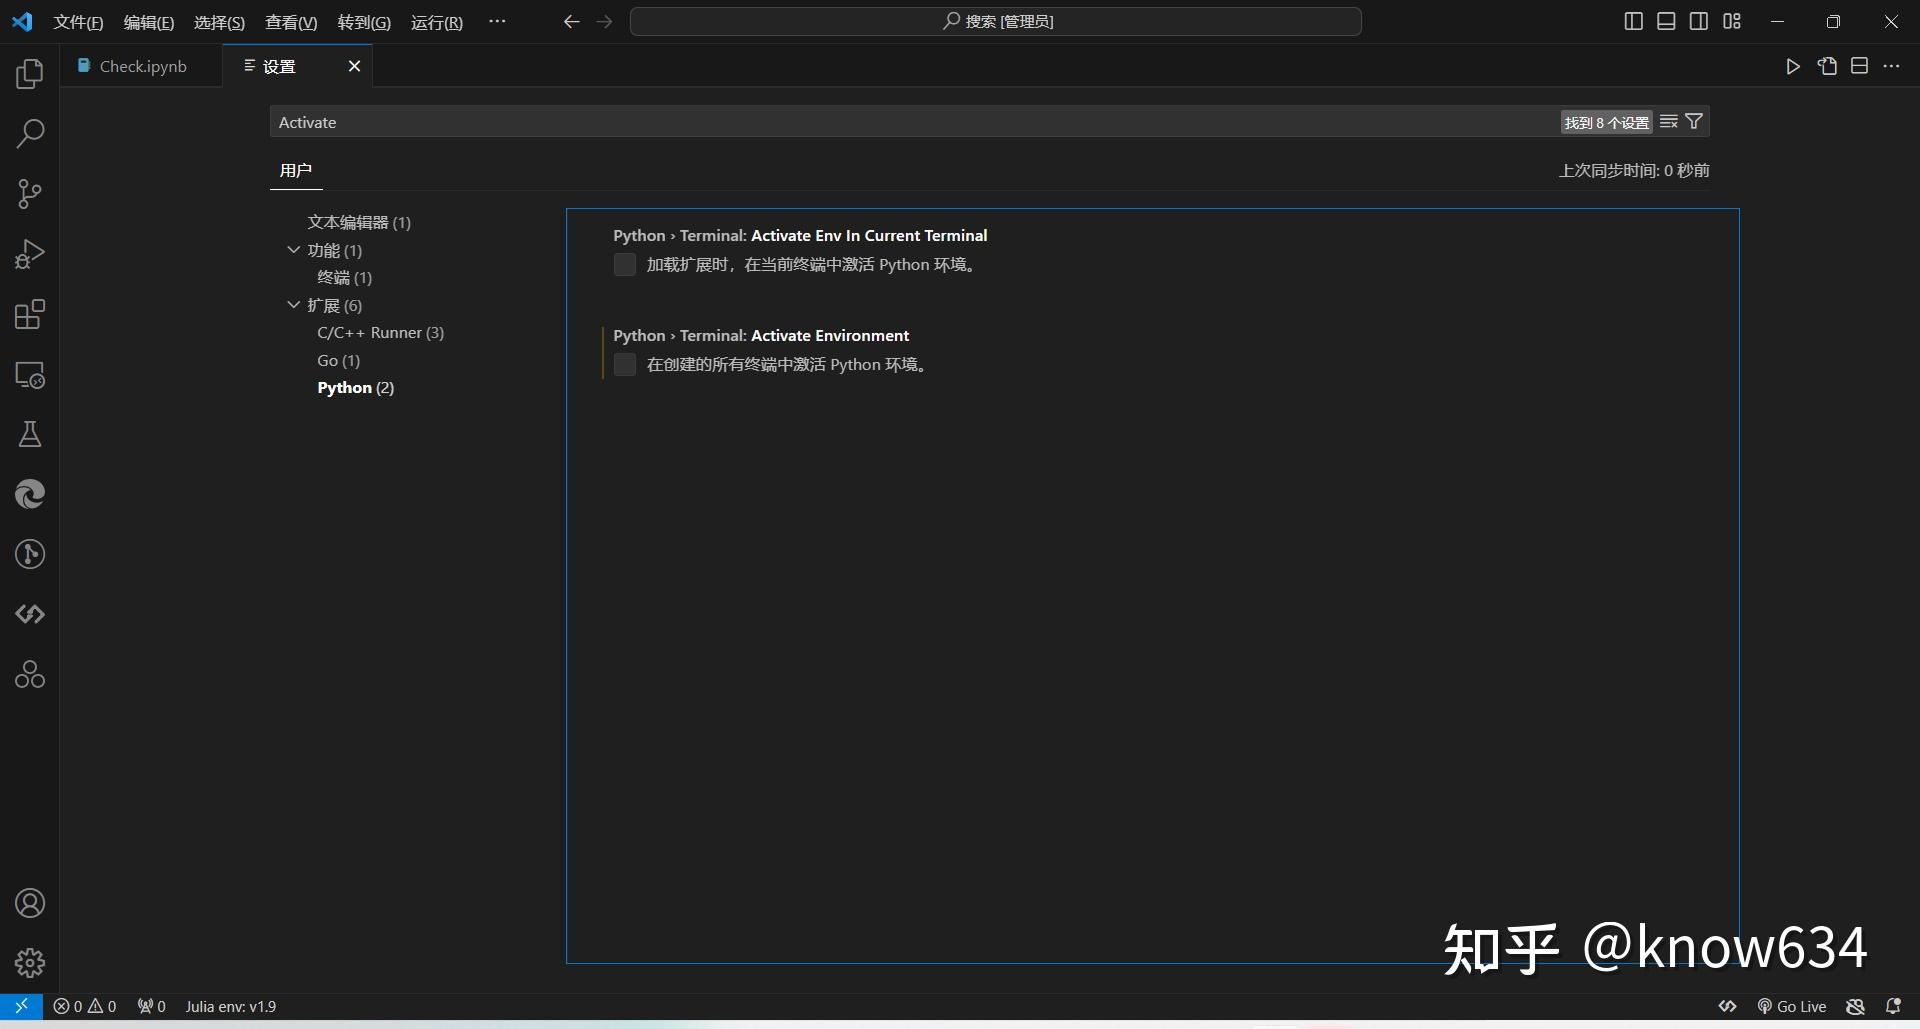Image resolution: width=1920 pixels, height=1029 pixels.
Task: Open the Git Graph circular icon in activity bar
Action: (x=30, y=554)
